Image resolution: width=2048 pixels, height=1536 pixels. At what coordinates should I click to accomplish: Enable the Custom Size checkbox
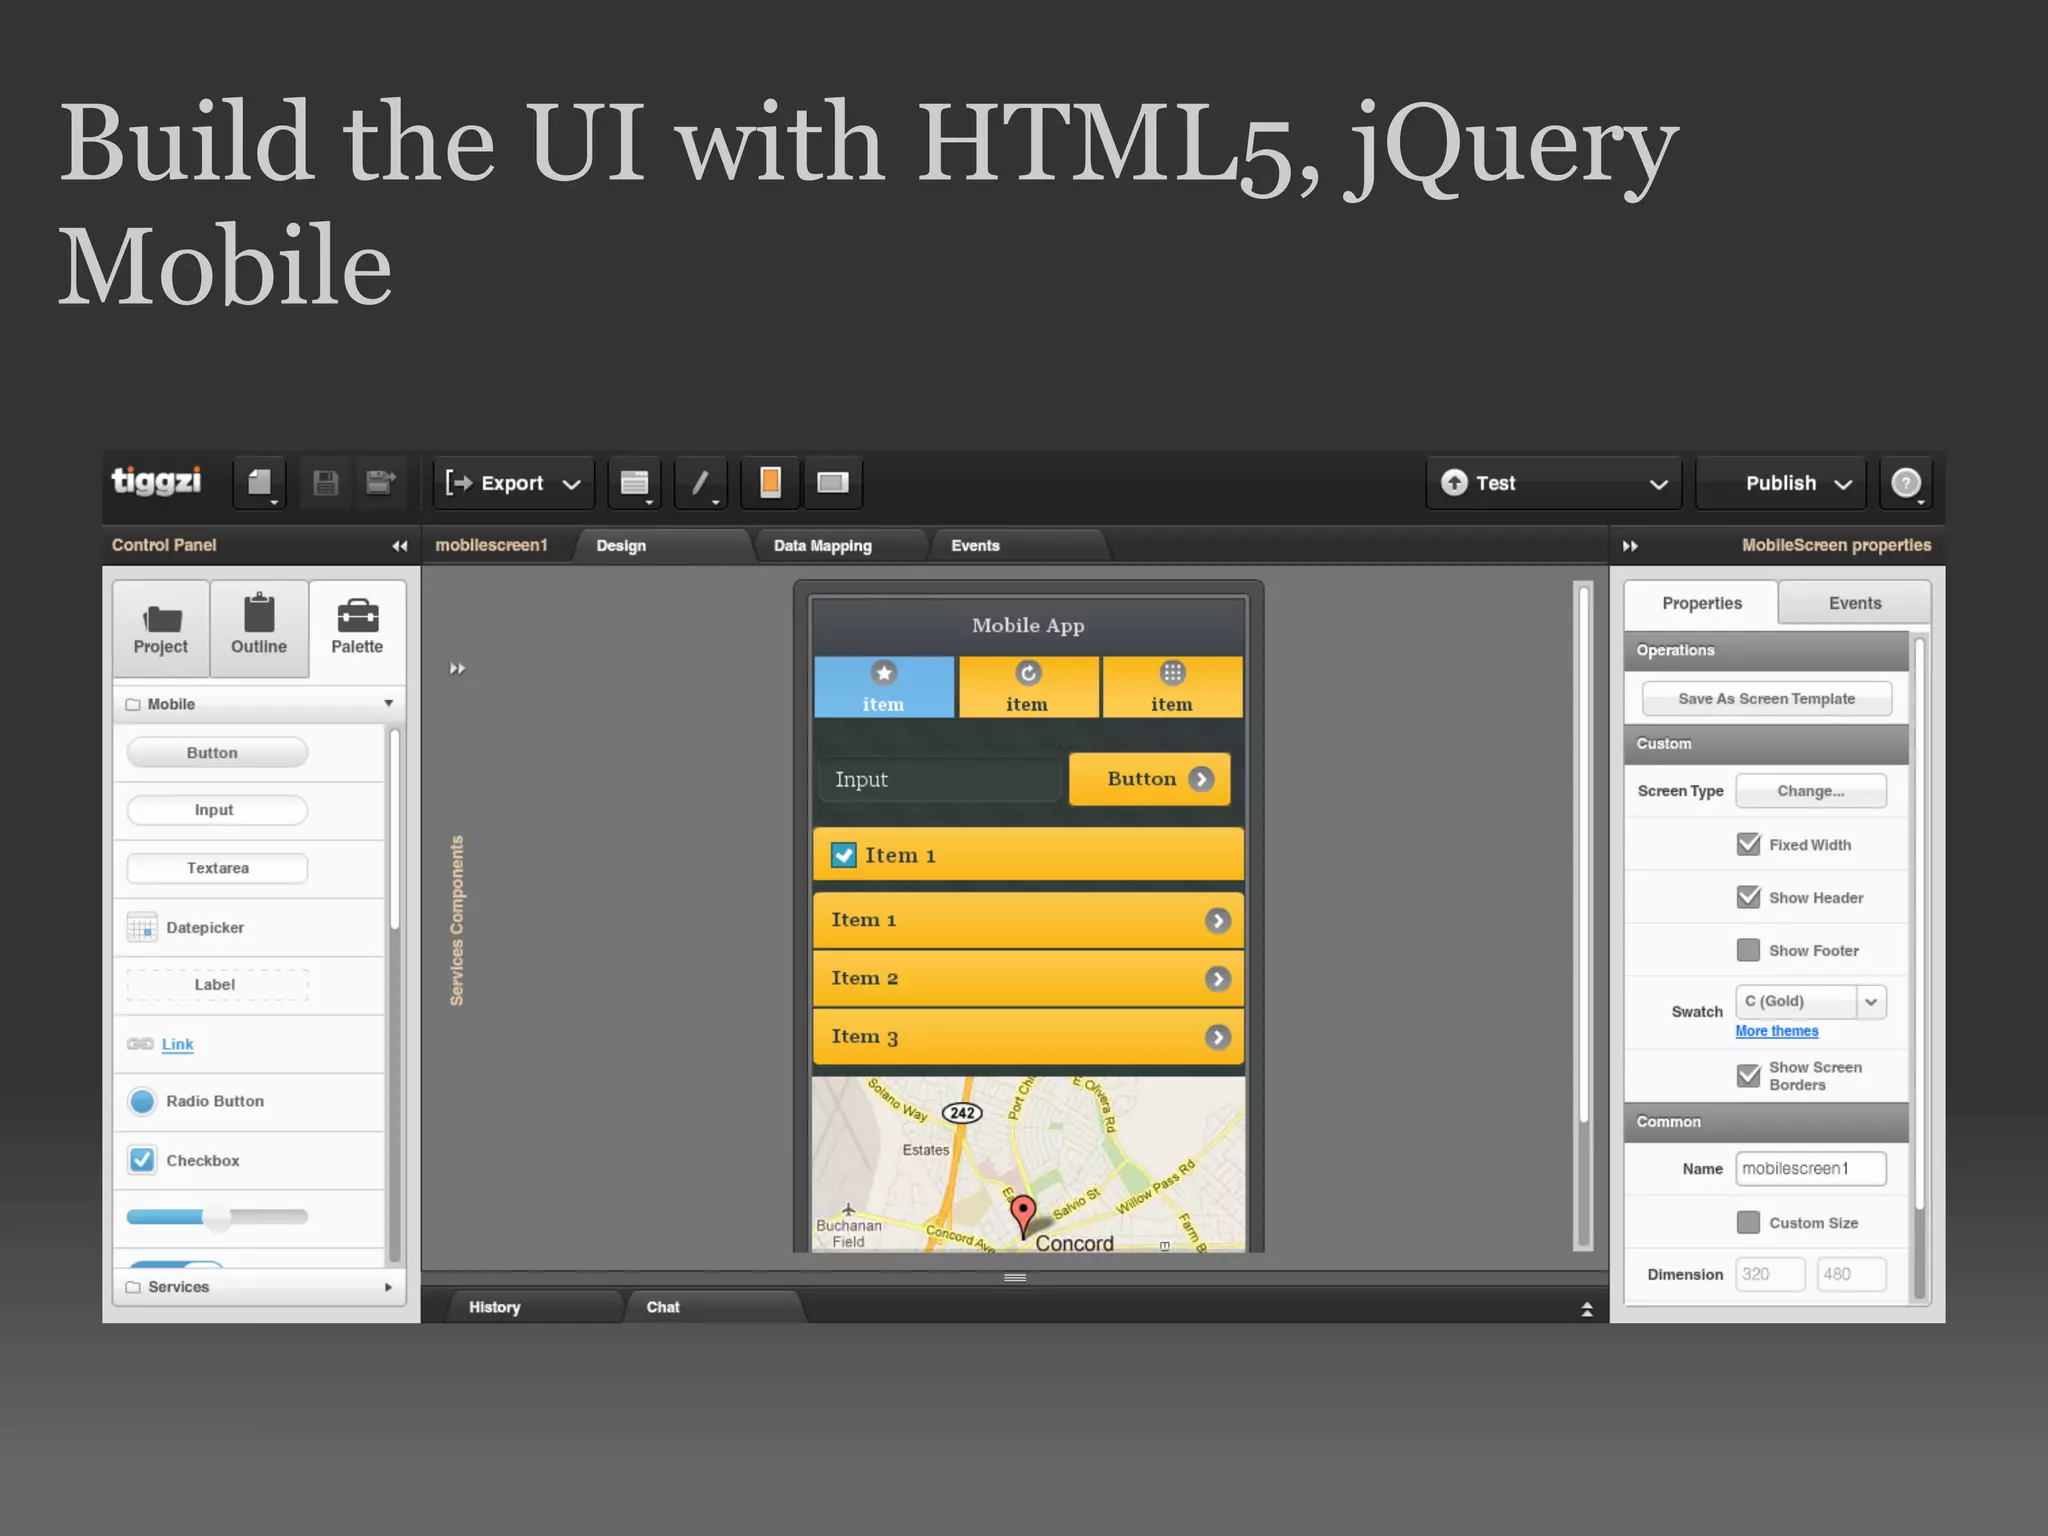click(1748, 1222)
